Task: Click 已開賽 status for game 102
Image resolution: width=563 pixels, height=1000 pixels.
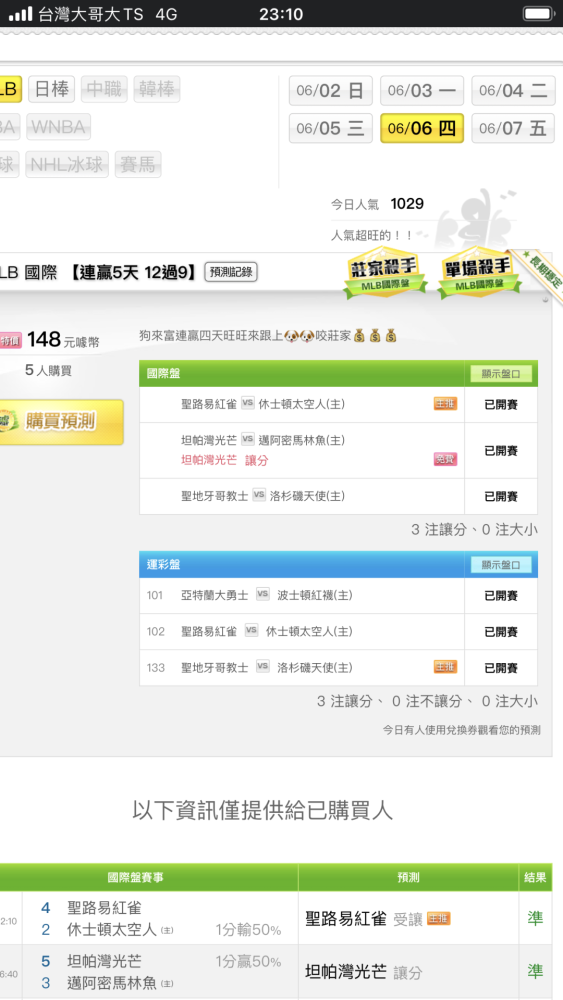Action: pyautogui.click(x=501, y=632)
